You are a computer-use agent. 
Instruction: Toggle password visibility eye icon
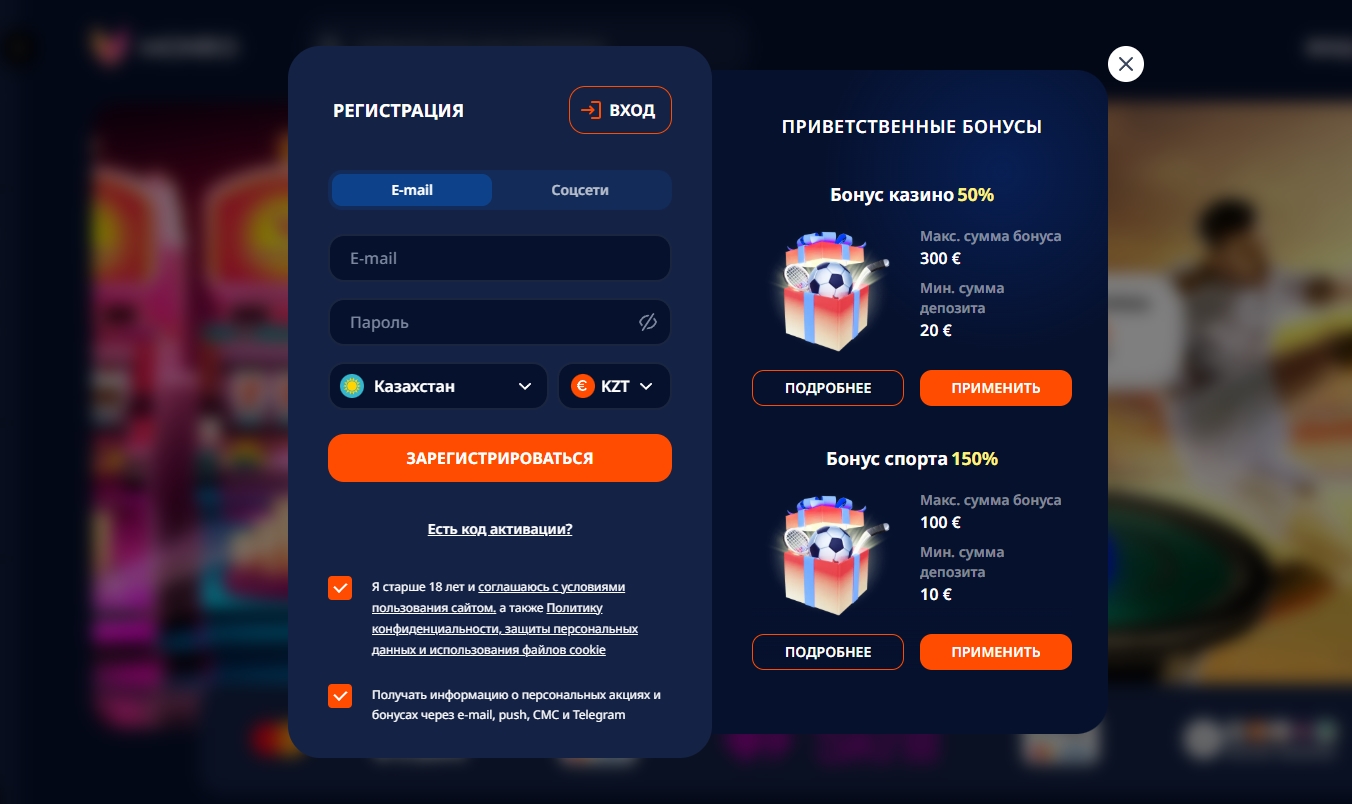pyautogui.click(x=647, y=322)
